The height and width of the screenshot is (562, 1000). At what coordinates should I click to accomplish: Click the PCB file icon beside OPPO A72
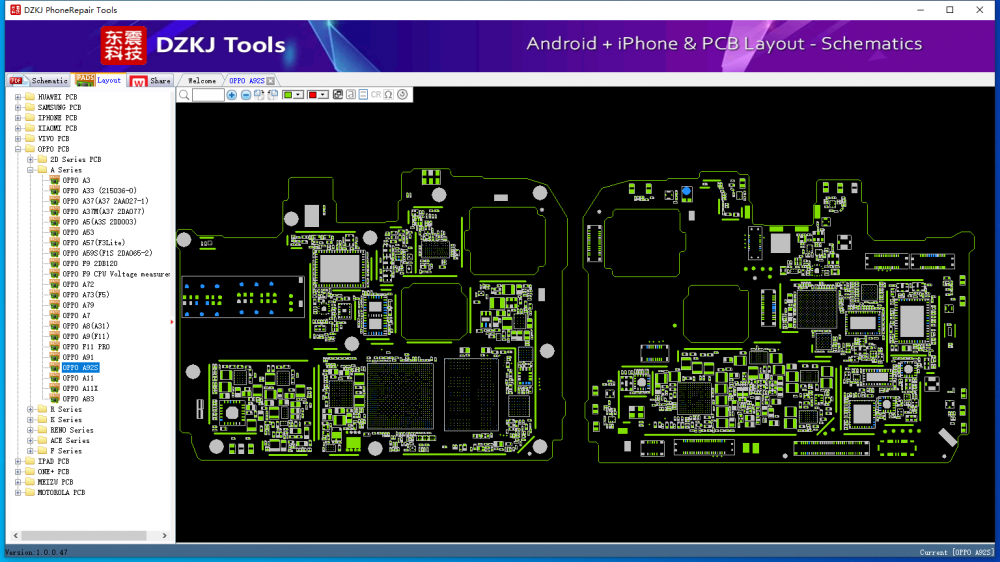55,285
